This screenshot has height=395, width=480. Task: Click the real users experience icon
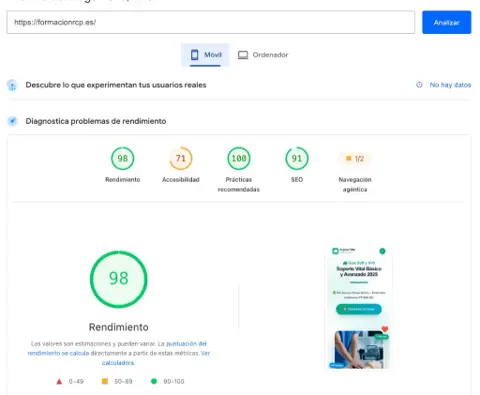click(x=12, y=85)
